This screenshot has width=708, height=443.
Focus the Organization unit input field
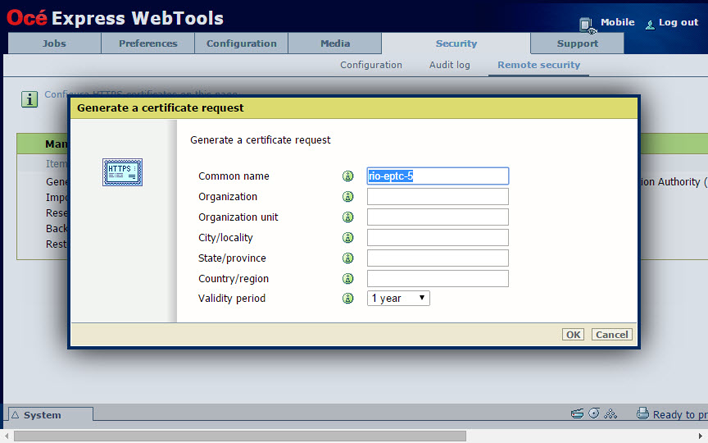point(438,217)
